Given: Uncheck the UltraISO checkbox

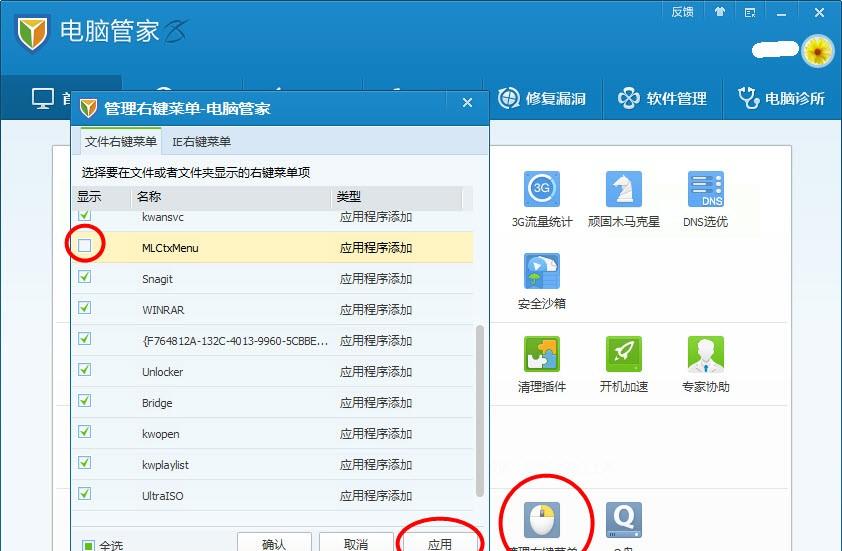Looking at the screenshot, I should pyautogui.click(x=84, y=494).
